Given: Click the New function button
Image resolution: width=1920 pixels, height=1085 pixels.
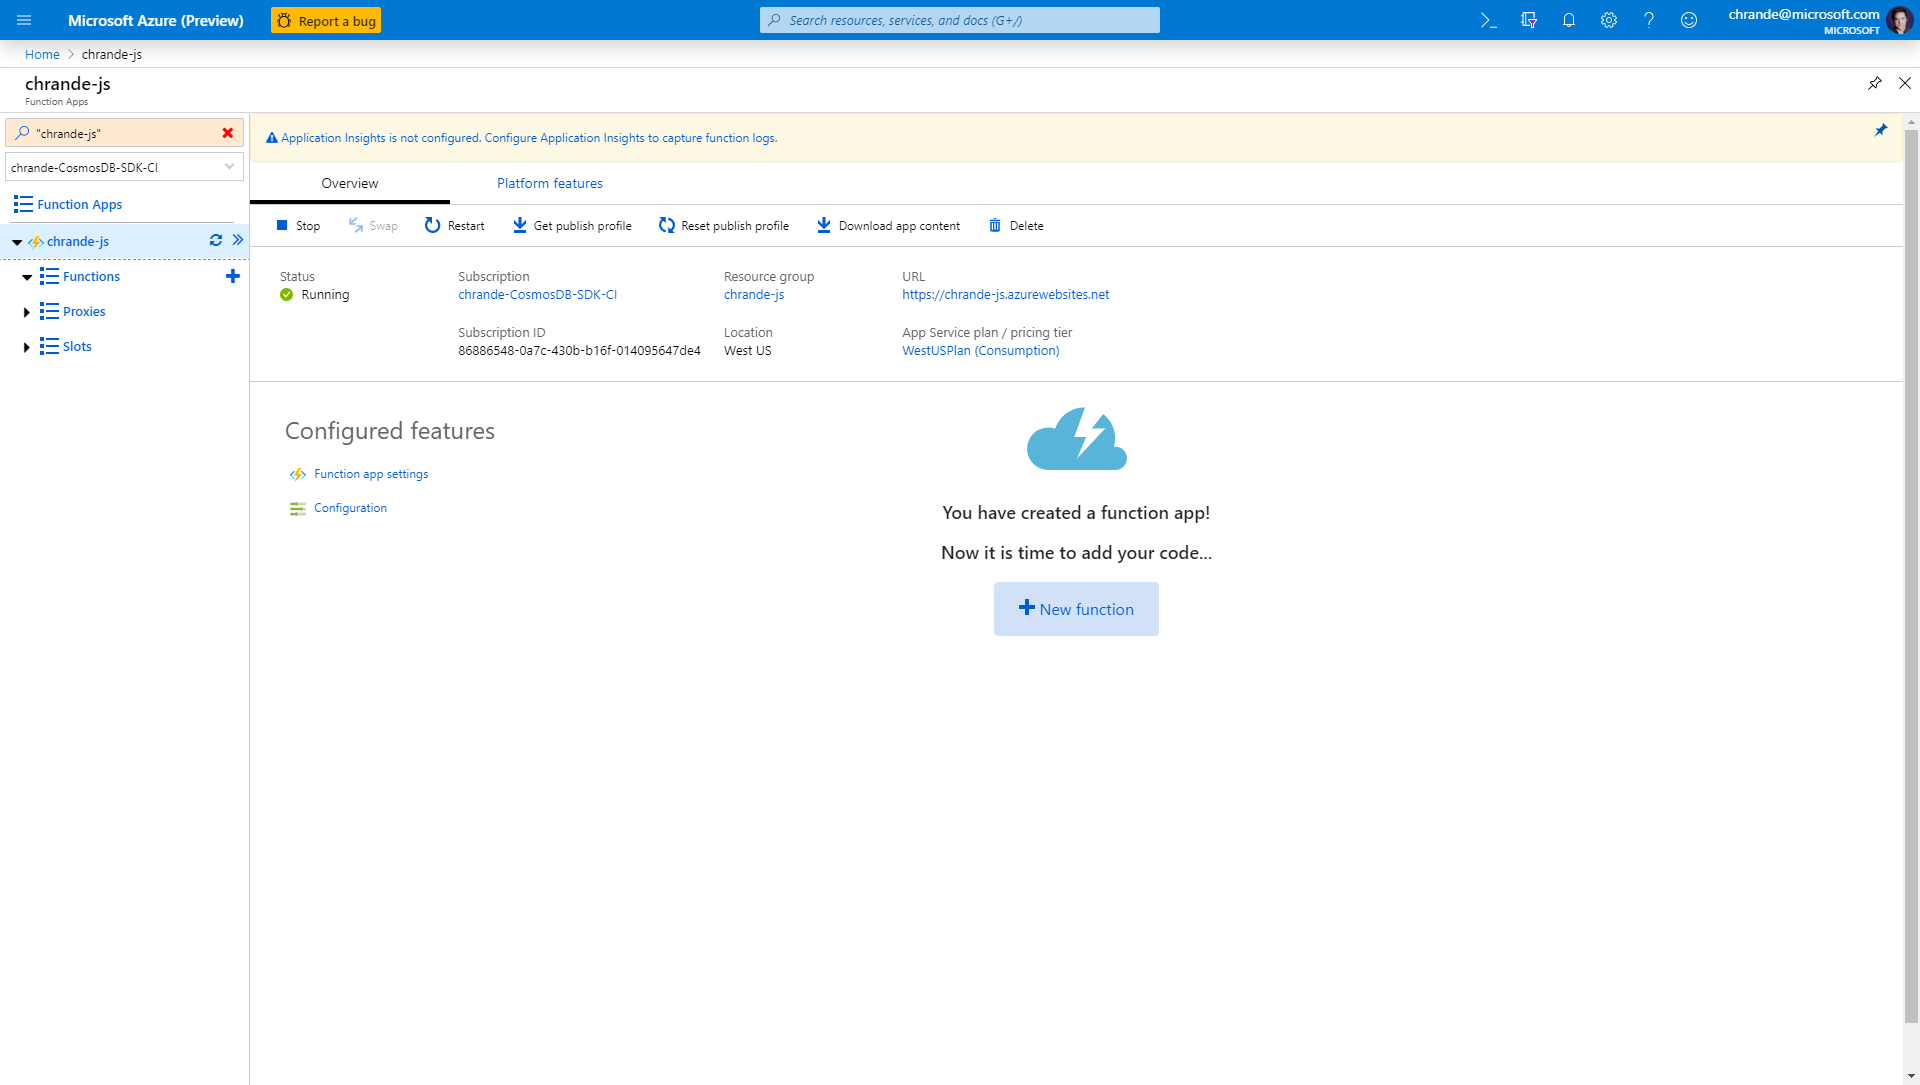Looking at the screenshot, I should (x=1076, y=609).
